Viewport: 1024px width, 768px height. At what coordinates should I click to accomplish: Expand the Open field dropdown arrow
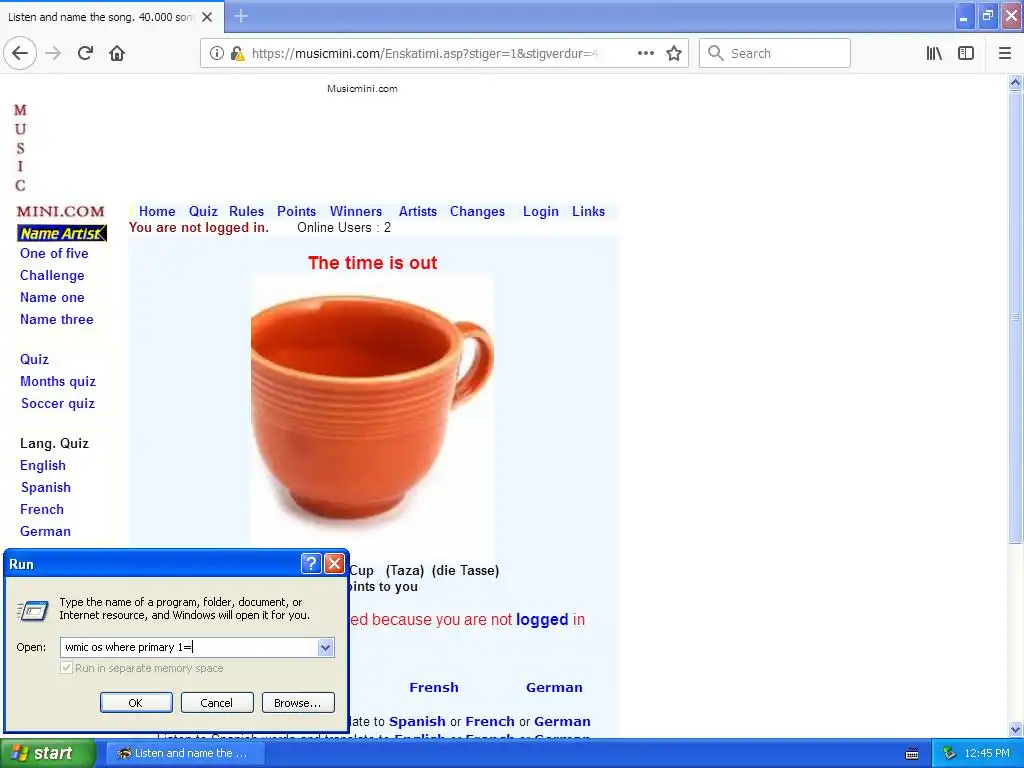(325, 647)
